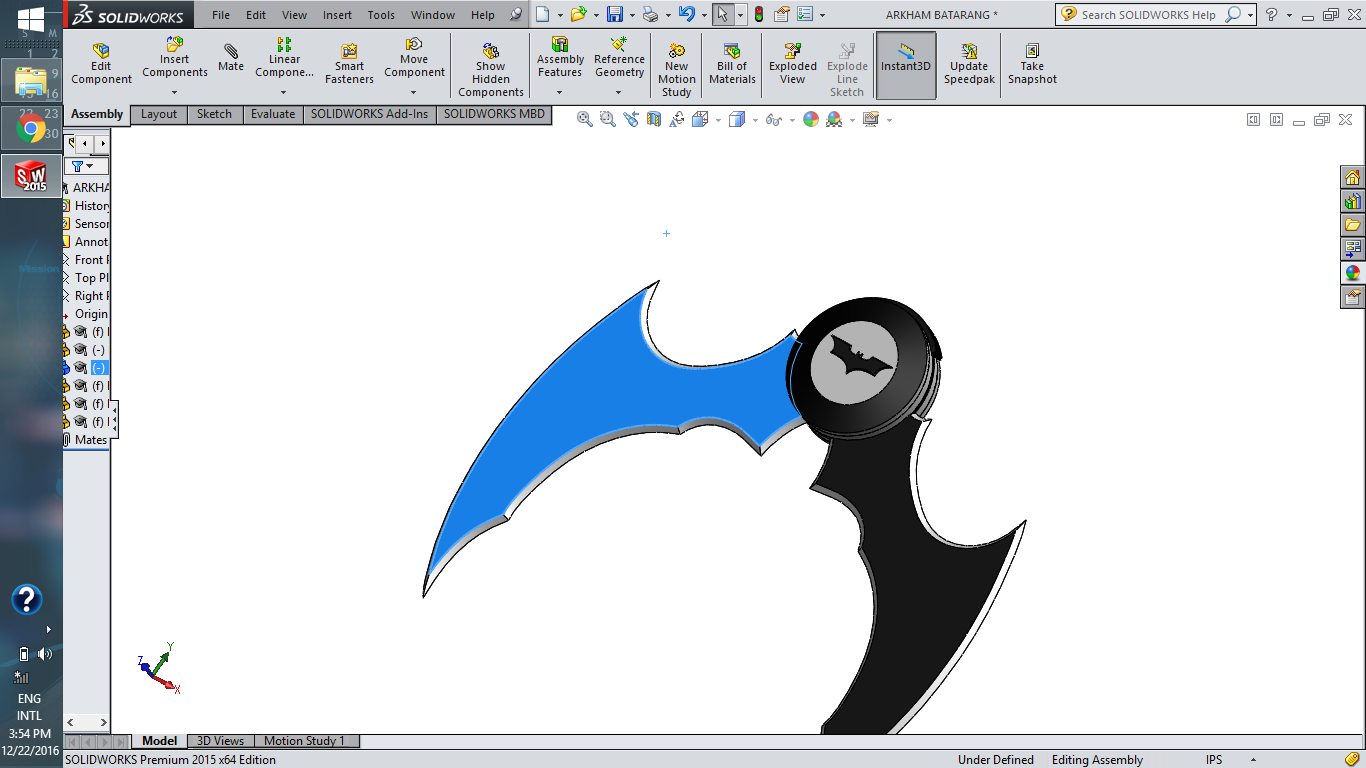Switch to the Sketch tab
Image resolution: width=1366 pixels, height=768 pixels.
click(214, 114)
